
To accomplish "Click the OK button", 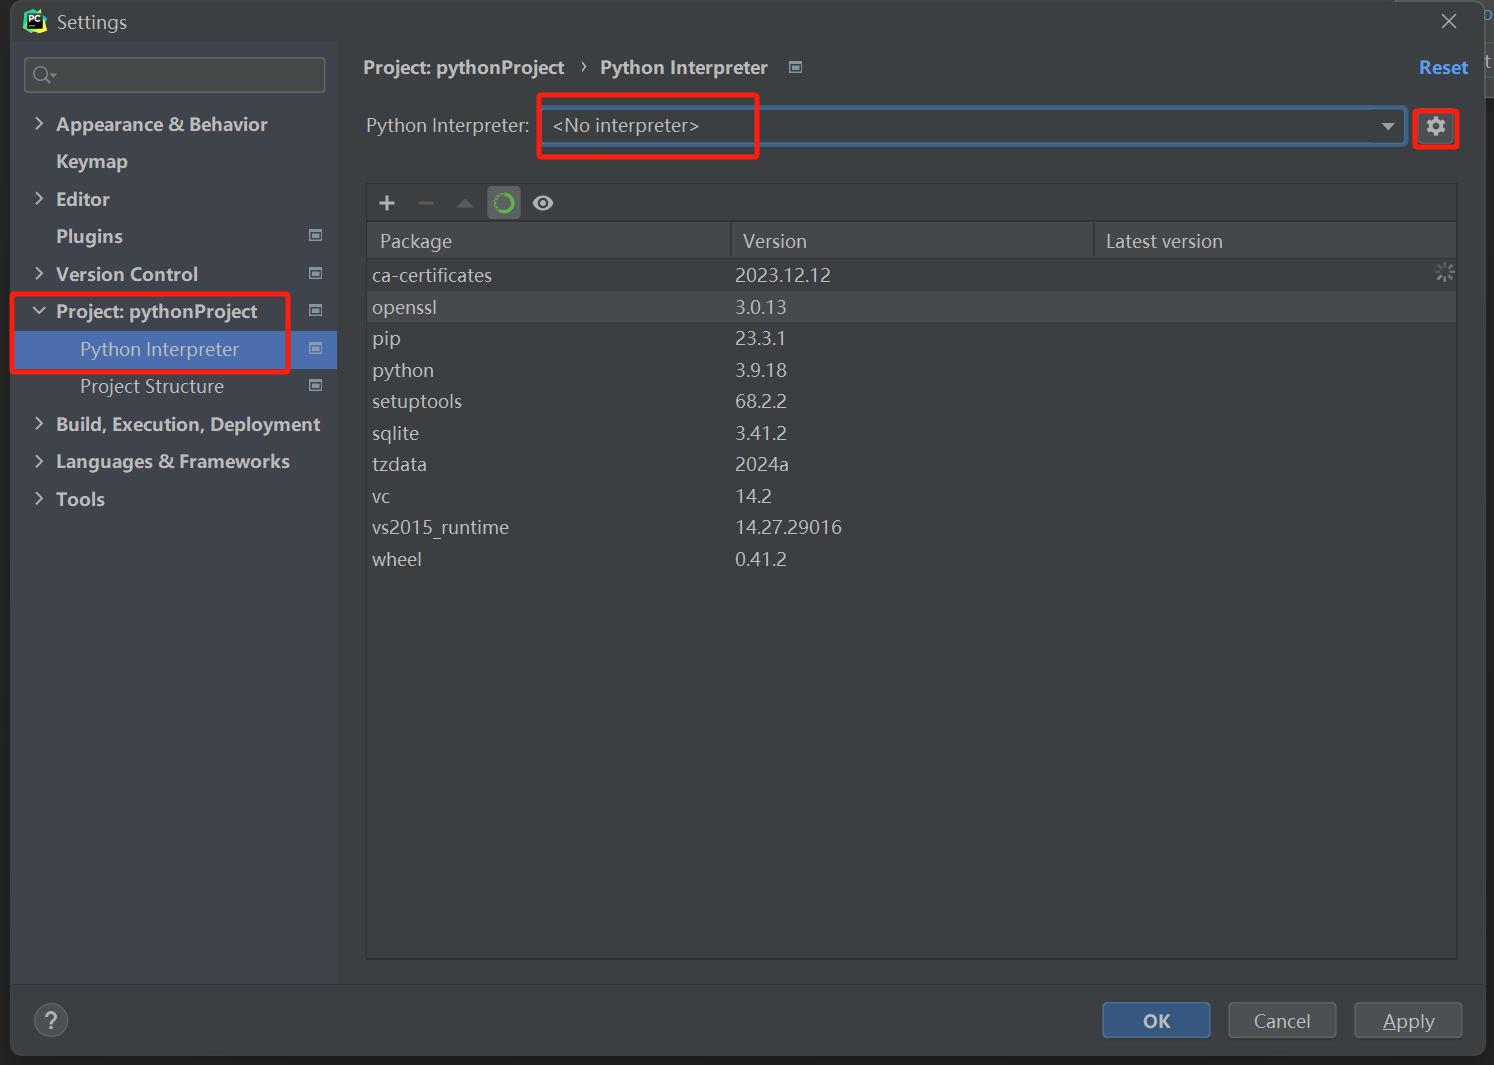I will [1156, 1020].
